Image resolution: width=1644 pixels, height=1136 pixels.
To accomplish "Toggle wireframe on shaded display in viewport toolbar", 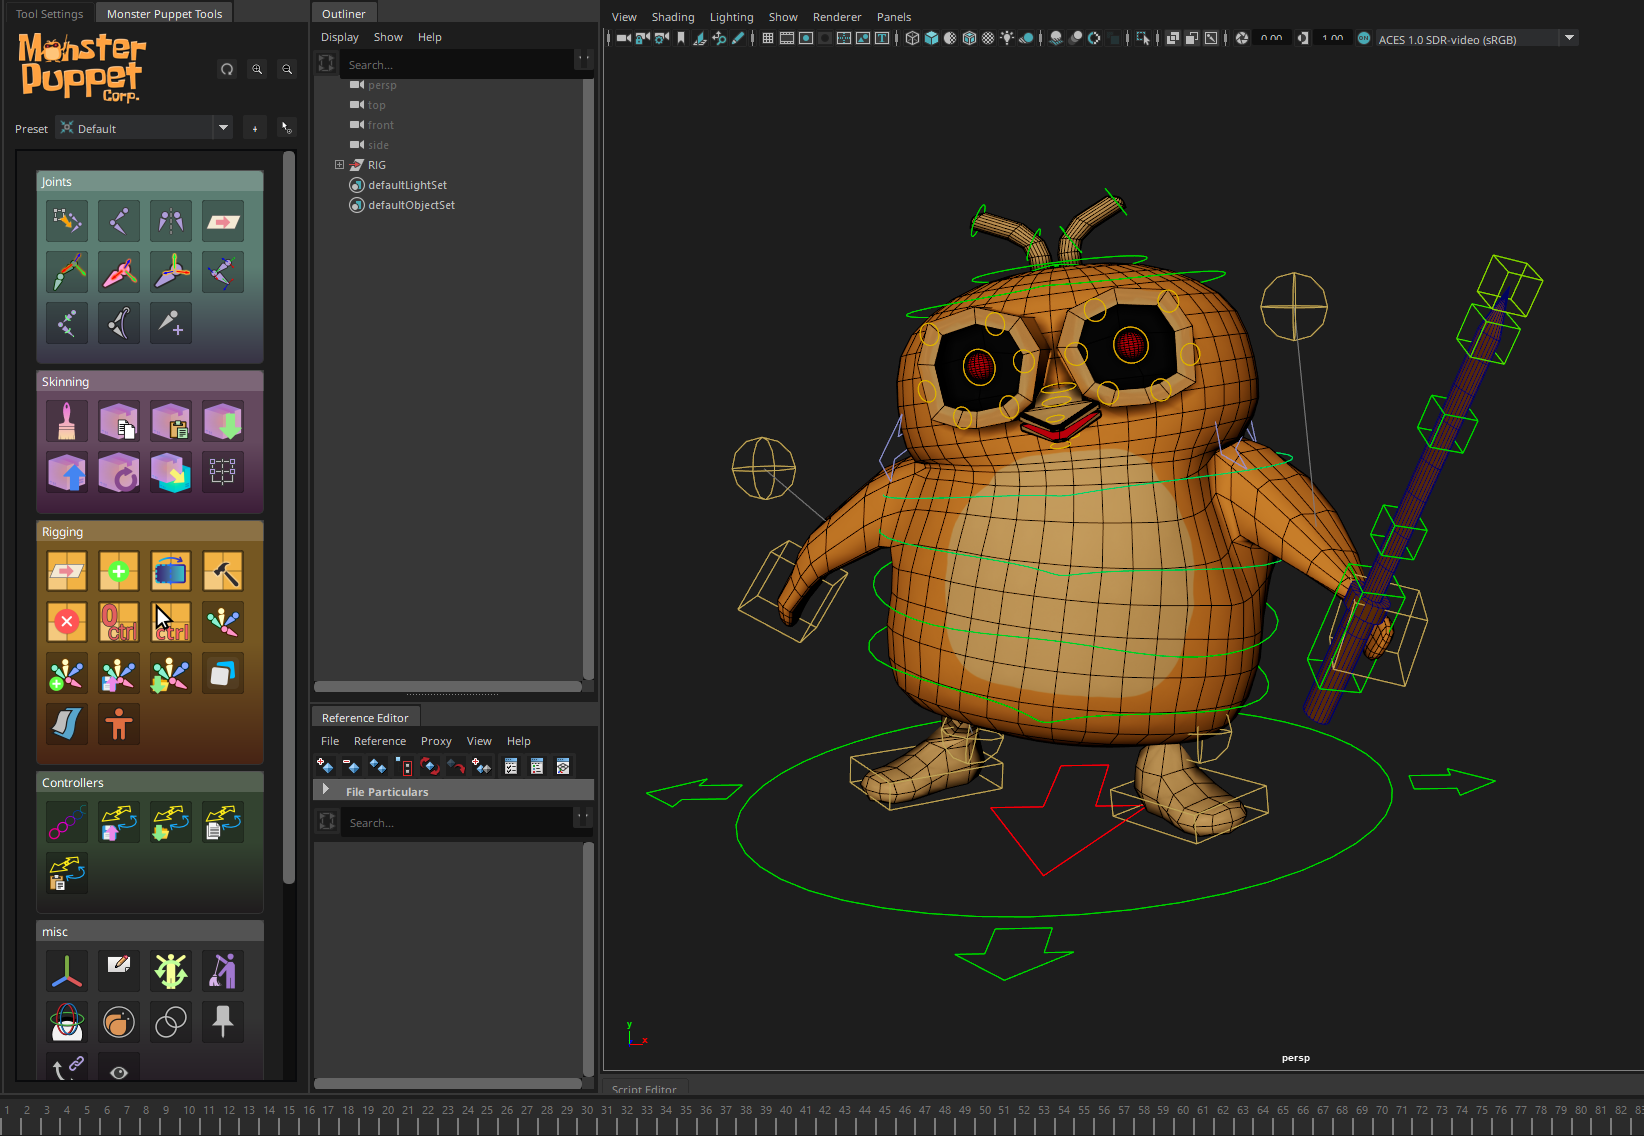I will [x=969, y=38].
